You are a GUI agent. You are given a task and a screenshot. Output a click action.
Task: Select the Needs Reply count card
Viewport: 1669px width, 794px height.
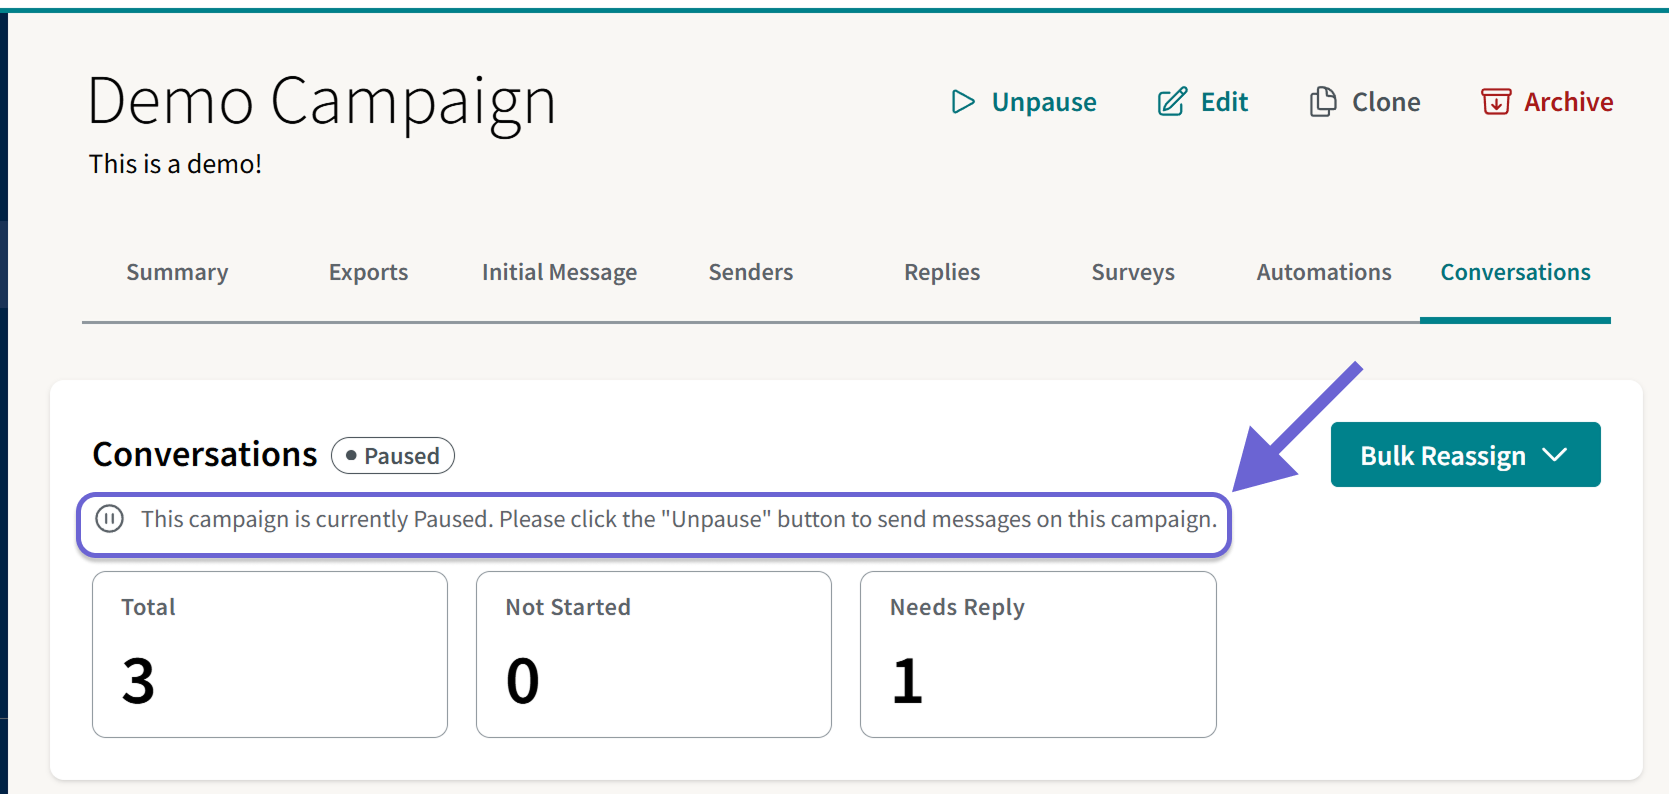pyautogui.click(x=1038, y=654)
